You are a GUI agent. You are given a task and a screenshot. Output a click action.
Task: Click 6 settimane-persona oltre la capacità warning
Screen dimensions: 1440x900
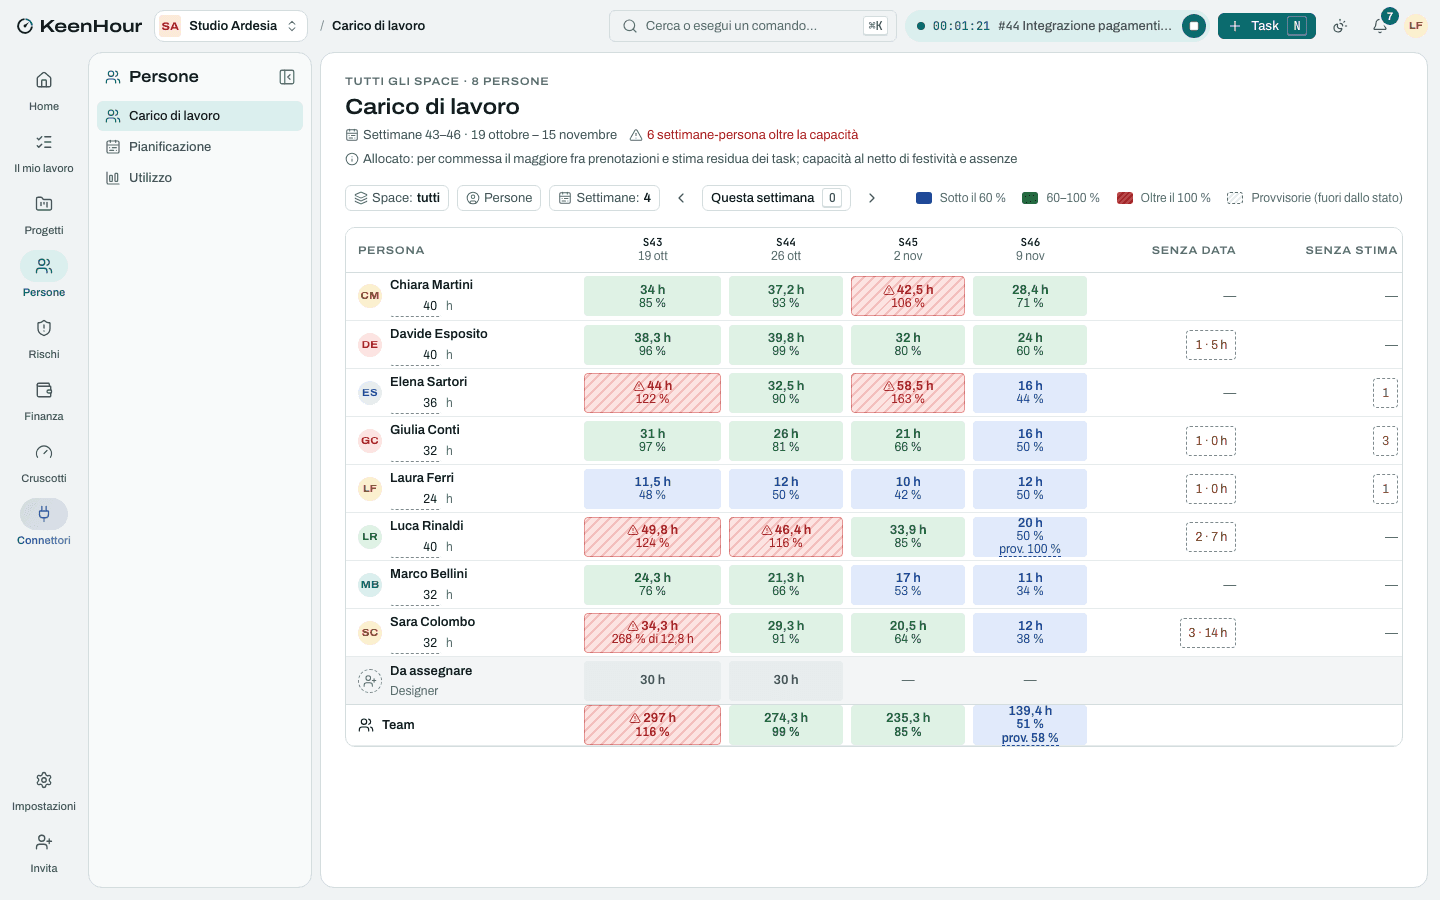[x=743, y=135]
